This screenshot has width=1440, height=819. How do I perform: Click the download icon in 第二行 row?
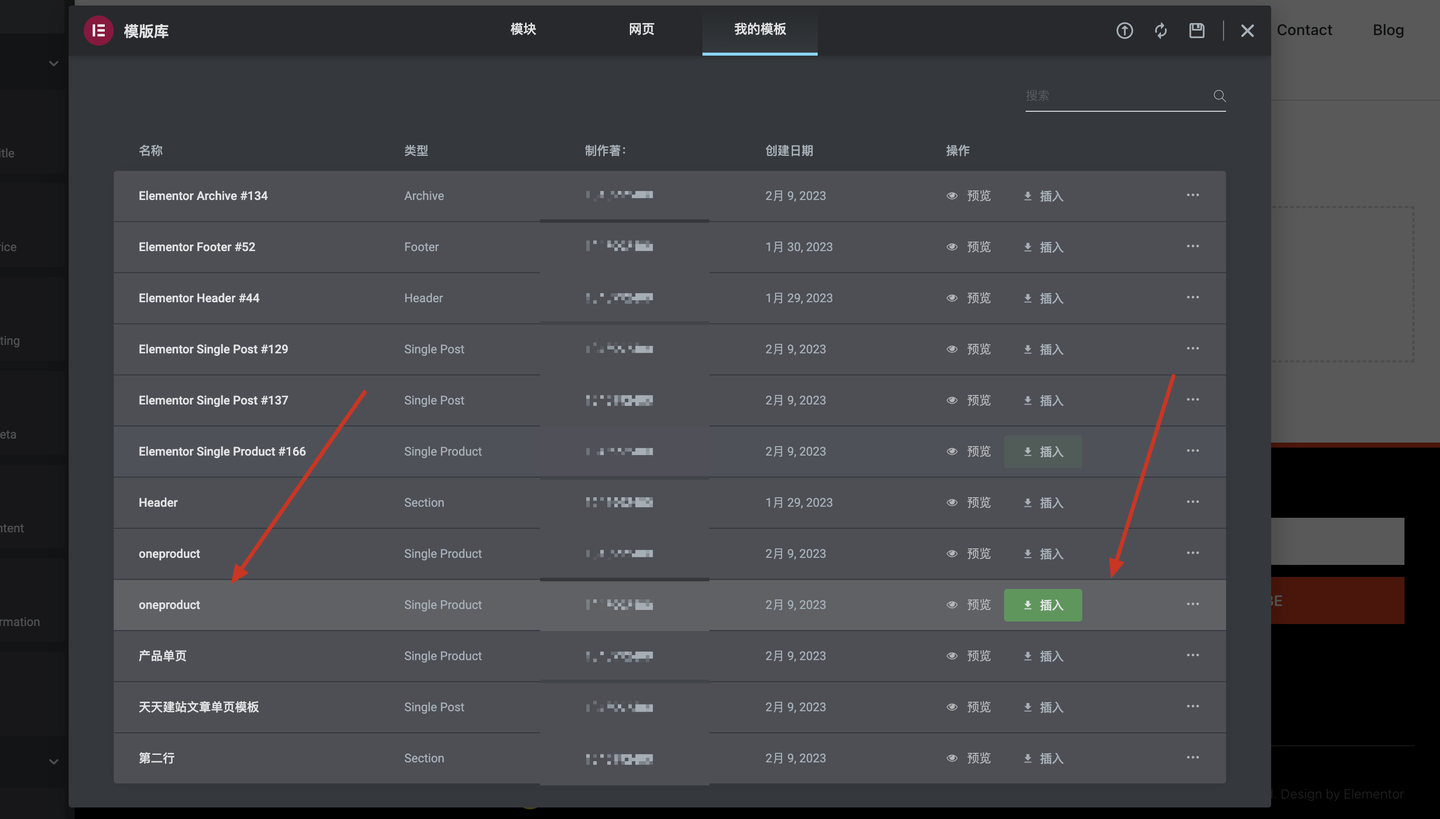point(1027,759)
